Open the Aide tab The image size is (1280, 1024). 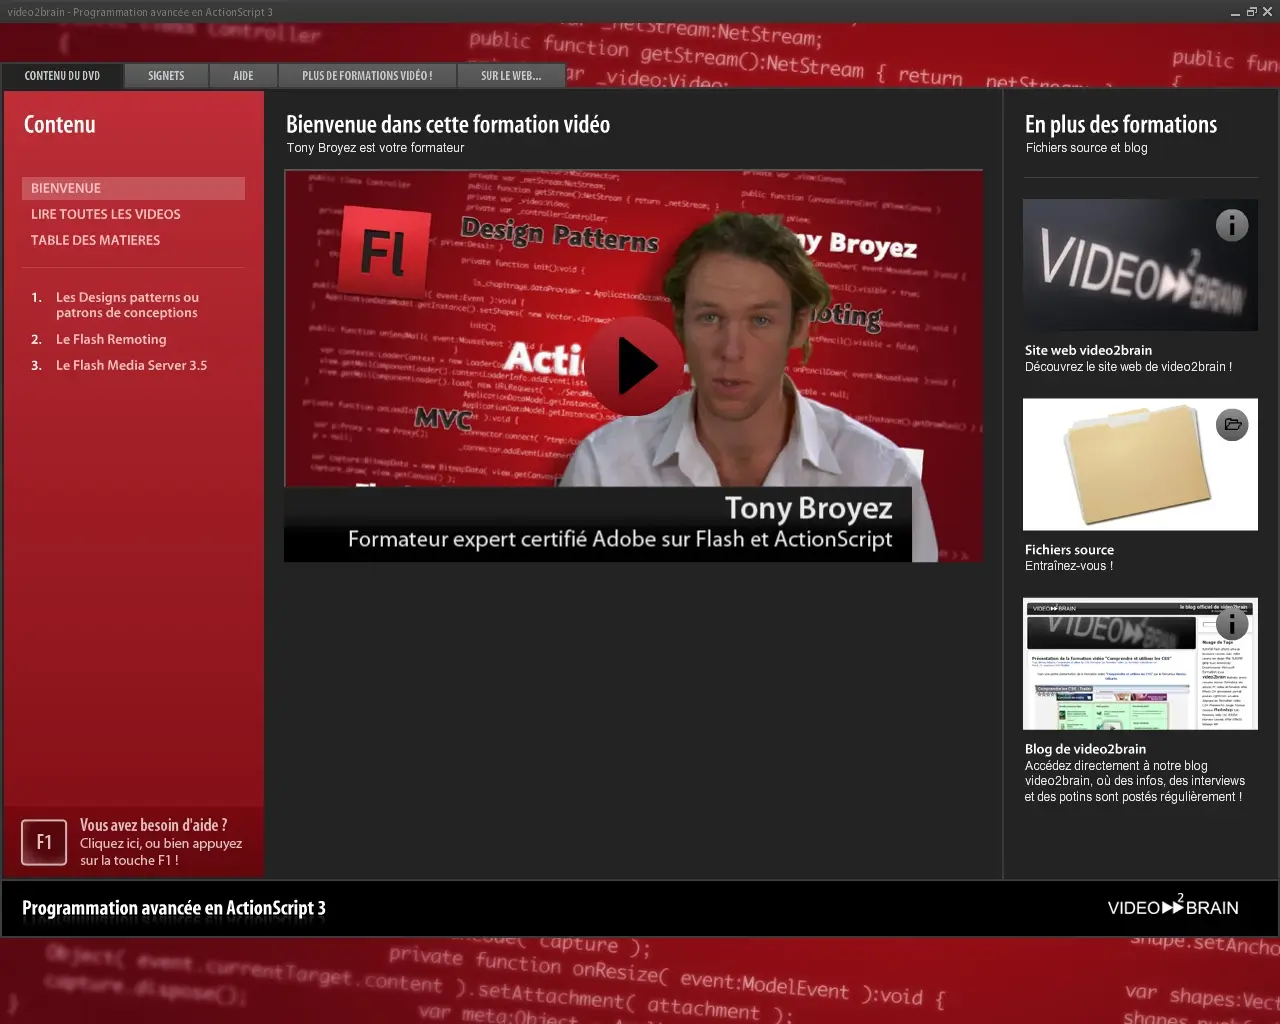(243, 76)
